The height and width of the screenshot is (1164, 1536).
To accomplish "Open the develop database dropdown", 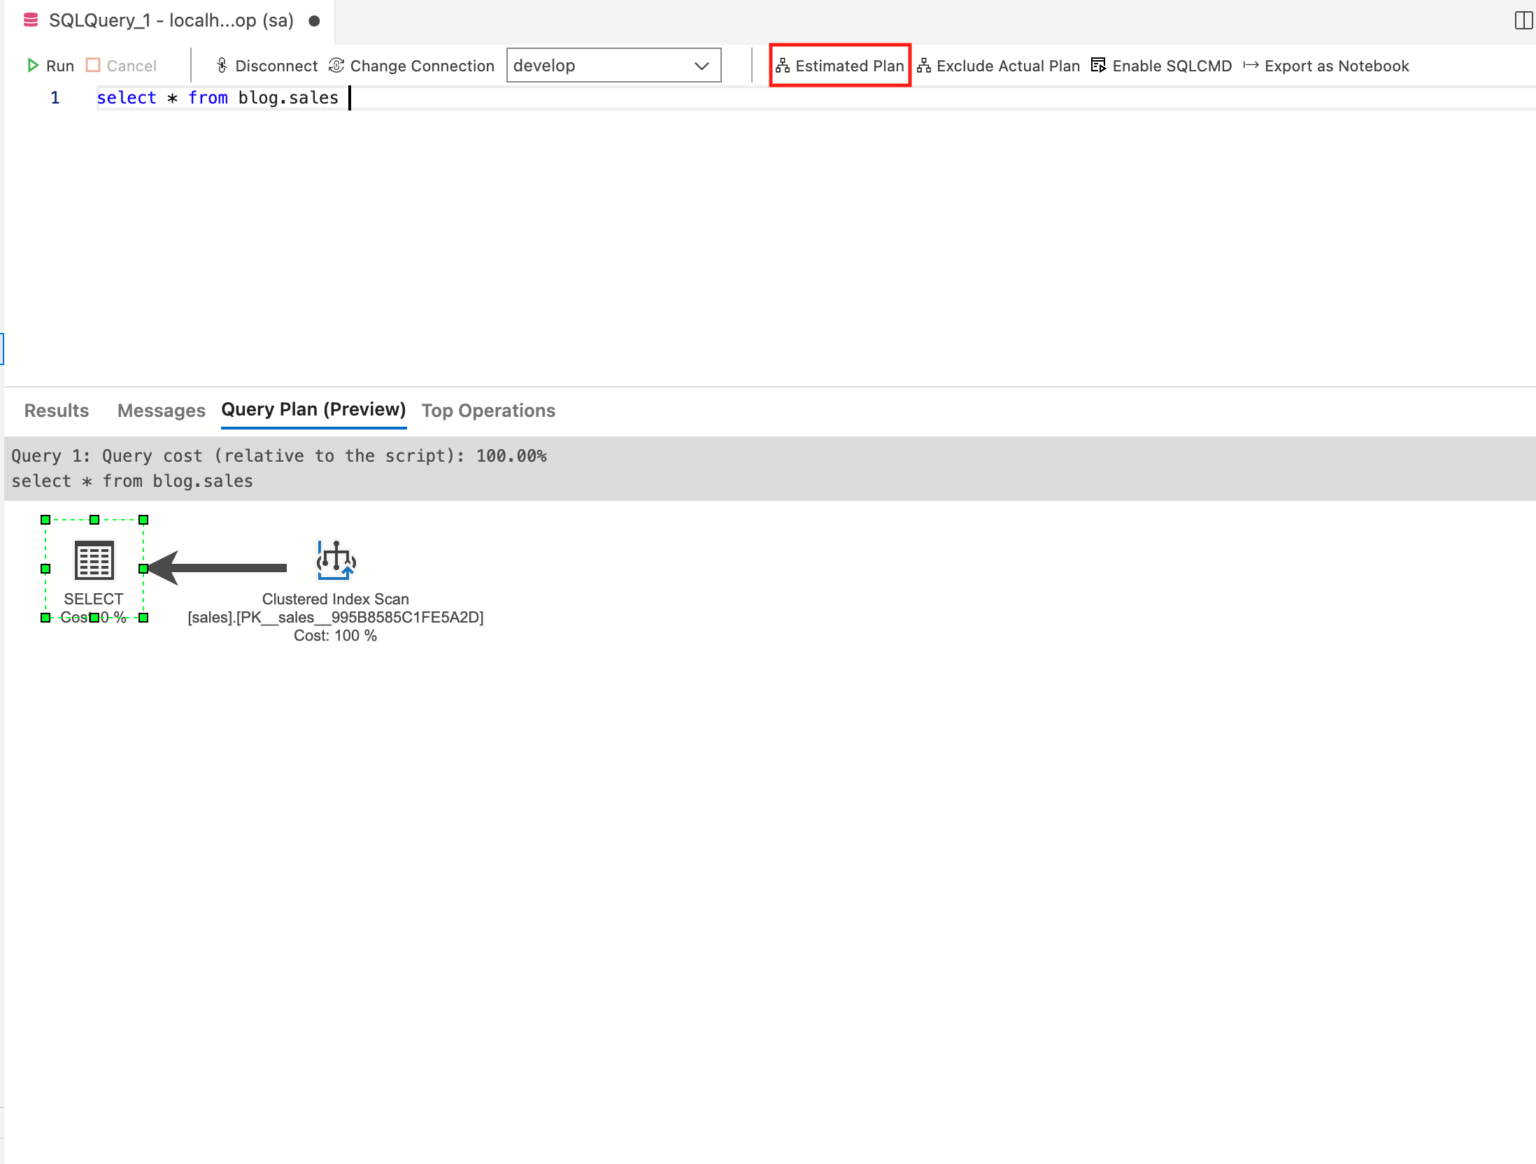I will 612,65.
